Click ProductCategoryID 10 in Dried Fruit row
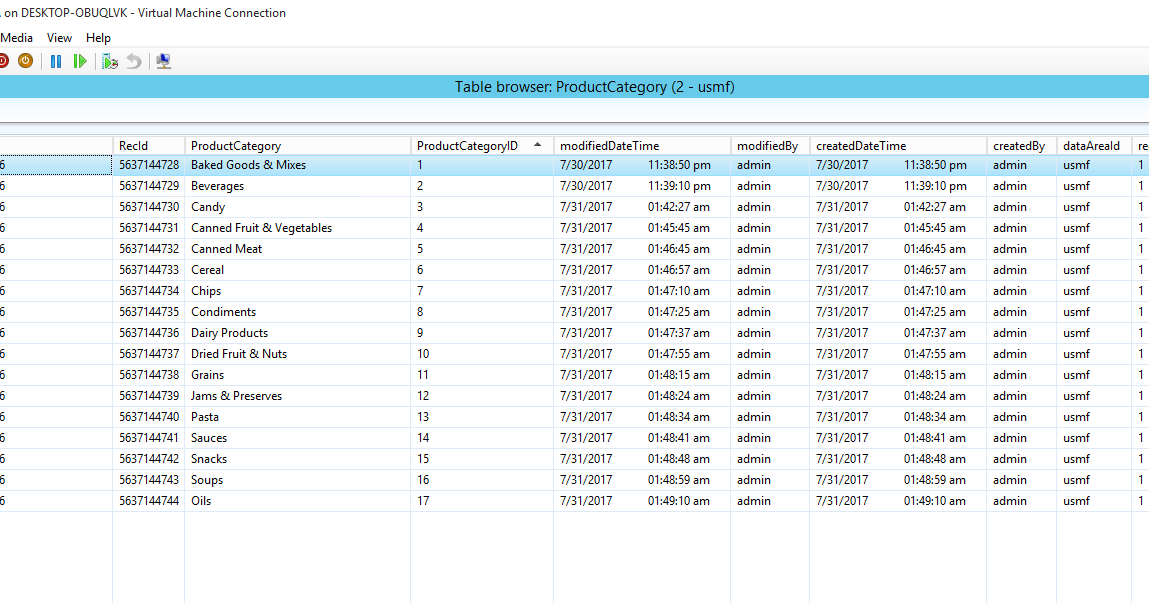The height and width of the screenshot is (603, 1149). 423,354
